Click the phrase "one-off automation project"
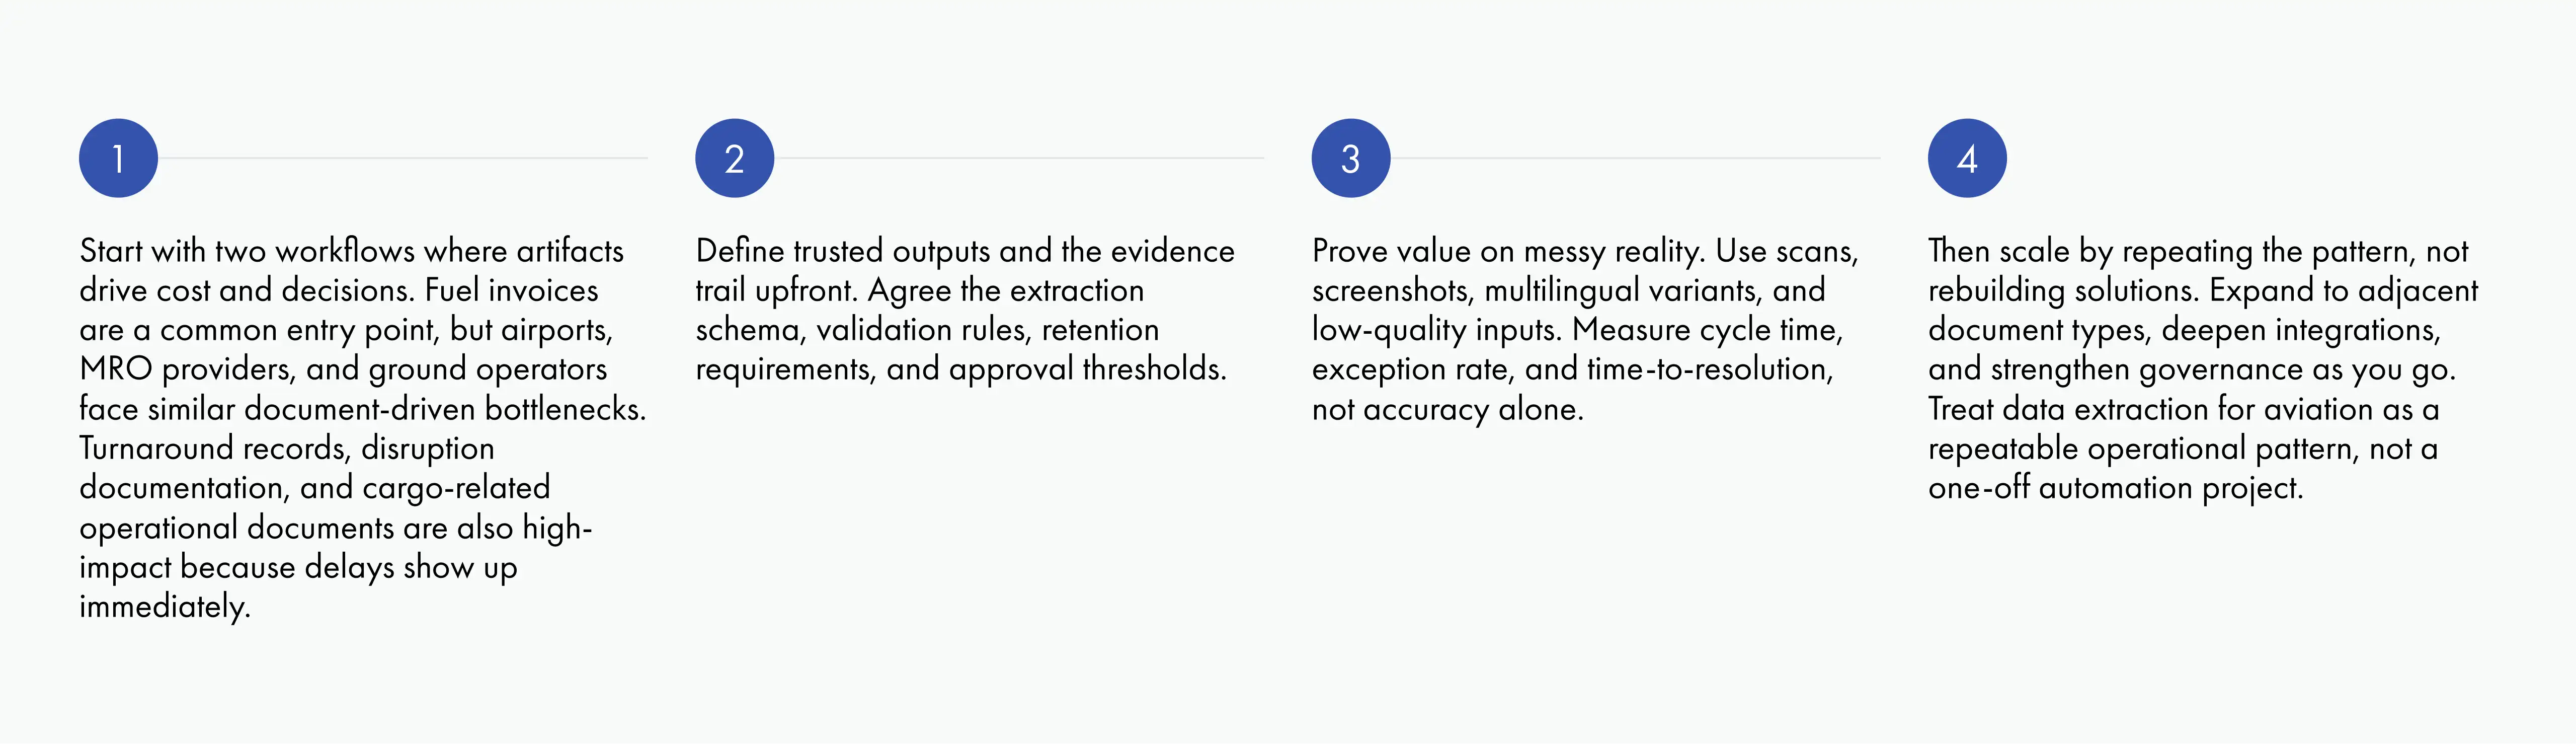Image resolution: width=2576 pixels, height=744 pixels. pos(2115,489)
